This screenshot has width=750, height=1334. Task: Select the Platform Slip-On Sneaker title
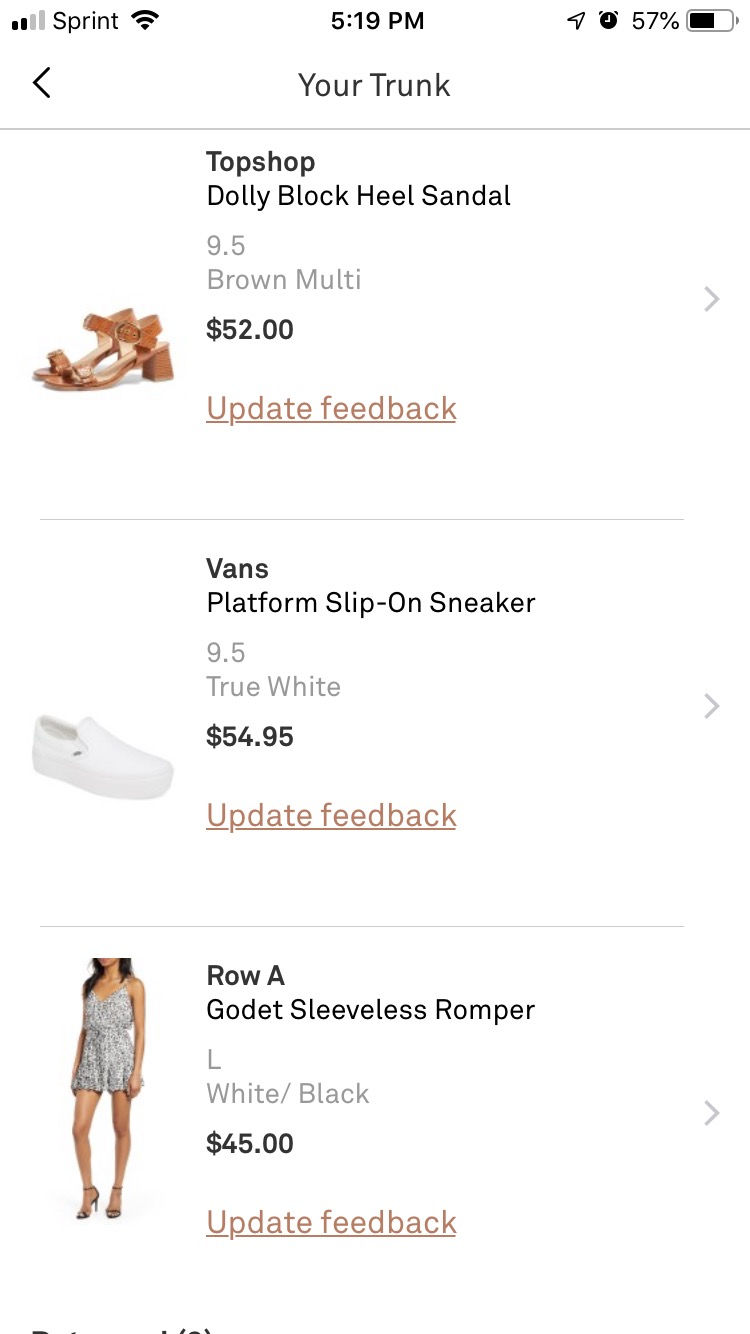[x=370, y=602]
